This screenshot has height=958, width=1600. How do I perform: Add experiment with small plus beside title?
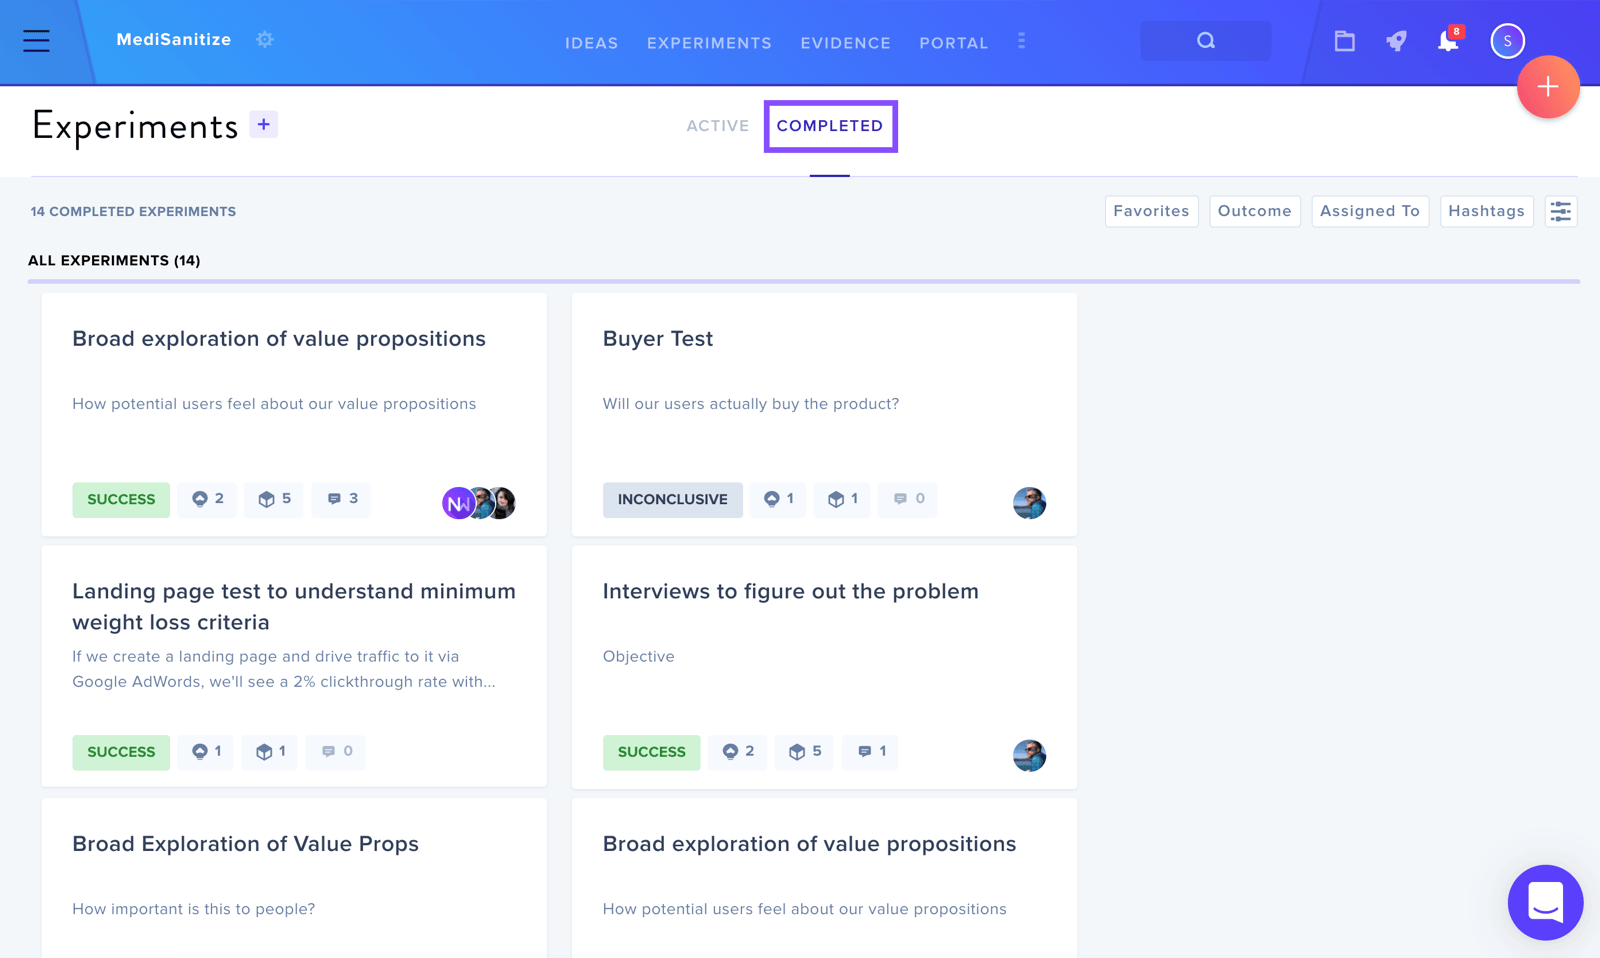tap(263, 125)
